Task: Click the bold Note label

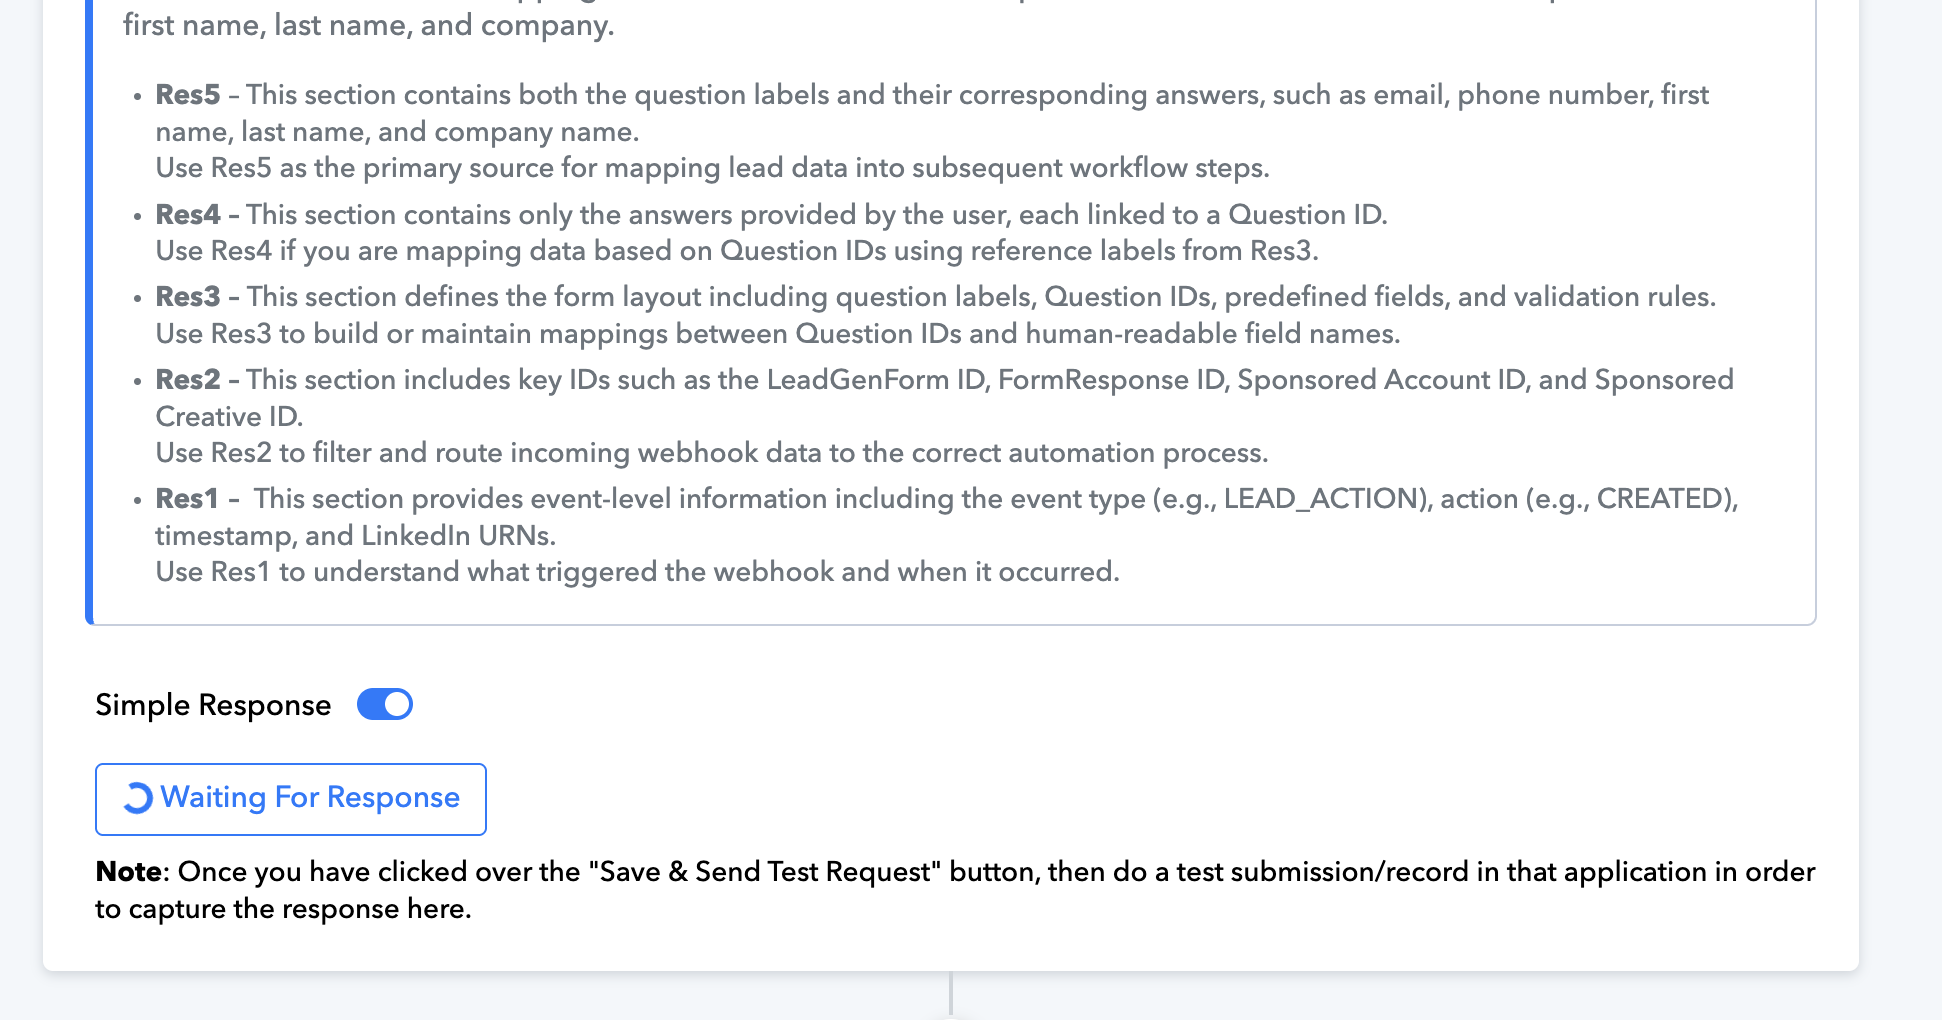Action: coord(129,872)
